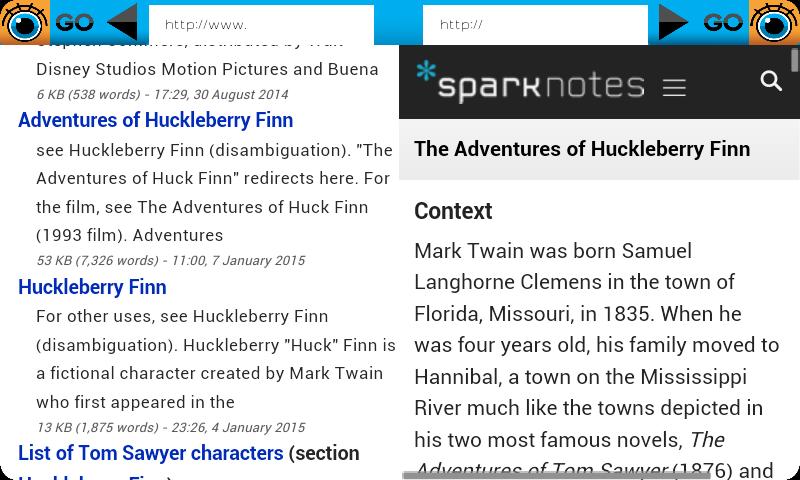Screen dimensions: 800x480
Task: Open the List of Tom Sawyer characters link
Action: 151,453
